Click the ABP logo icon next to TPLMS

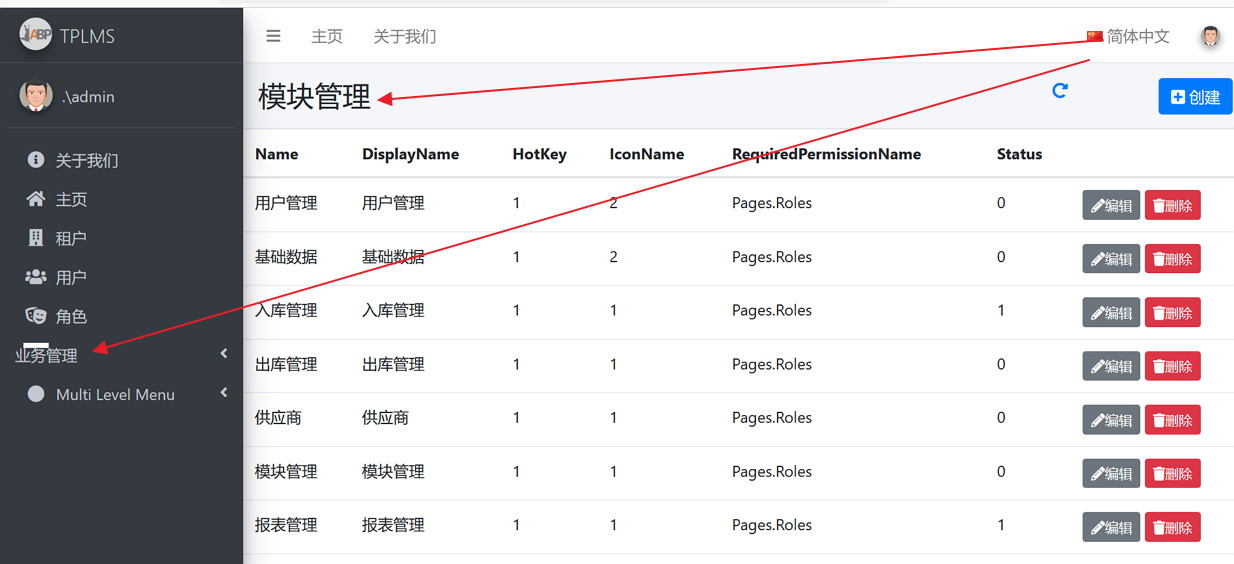point(36,35)
